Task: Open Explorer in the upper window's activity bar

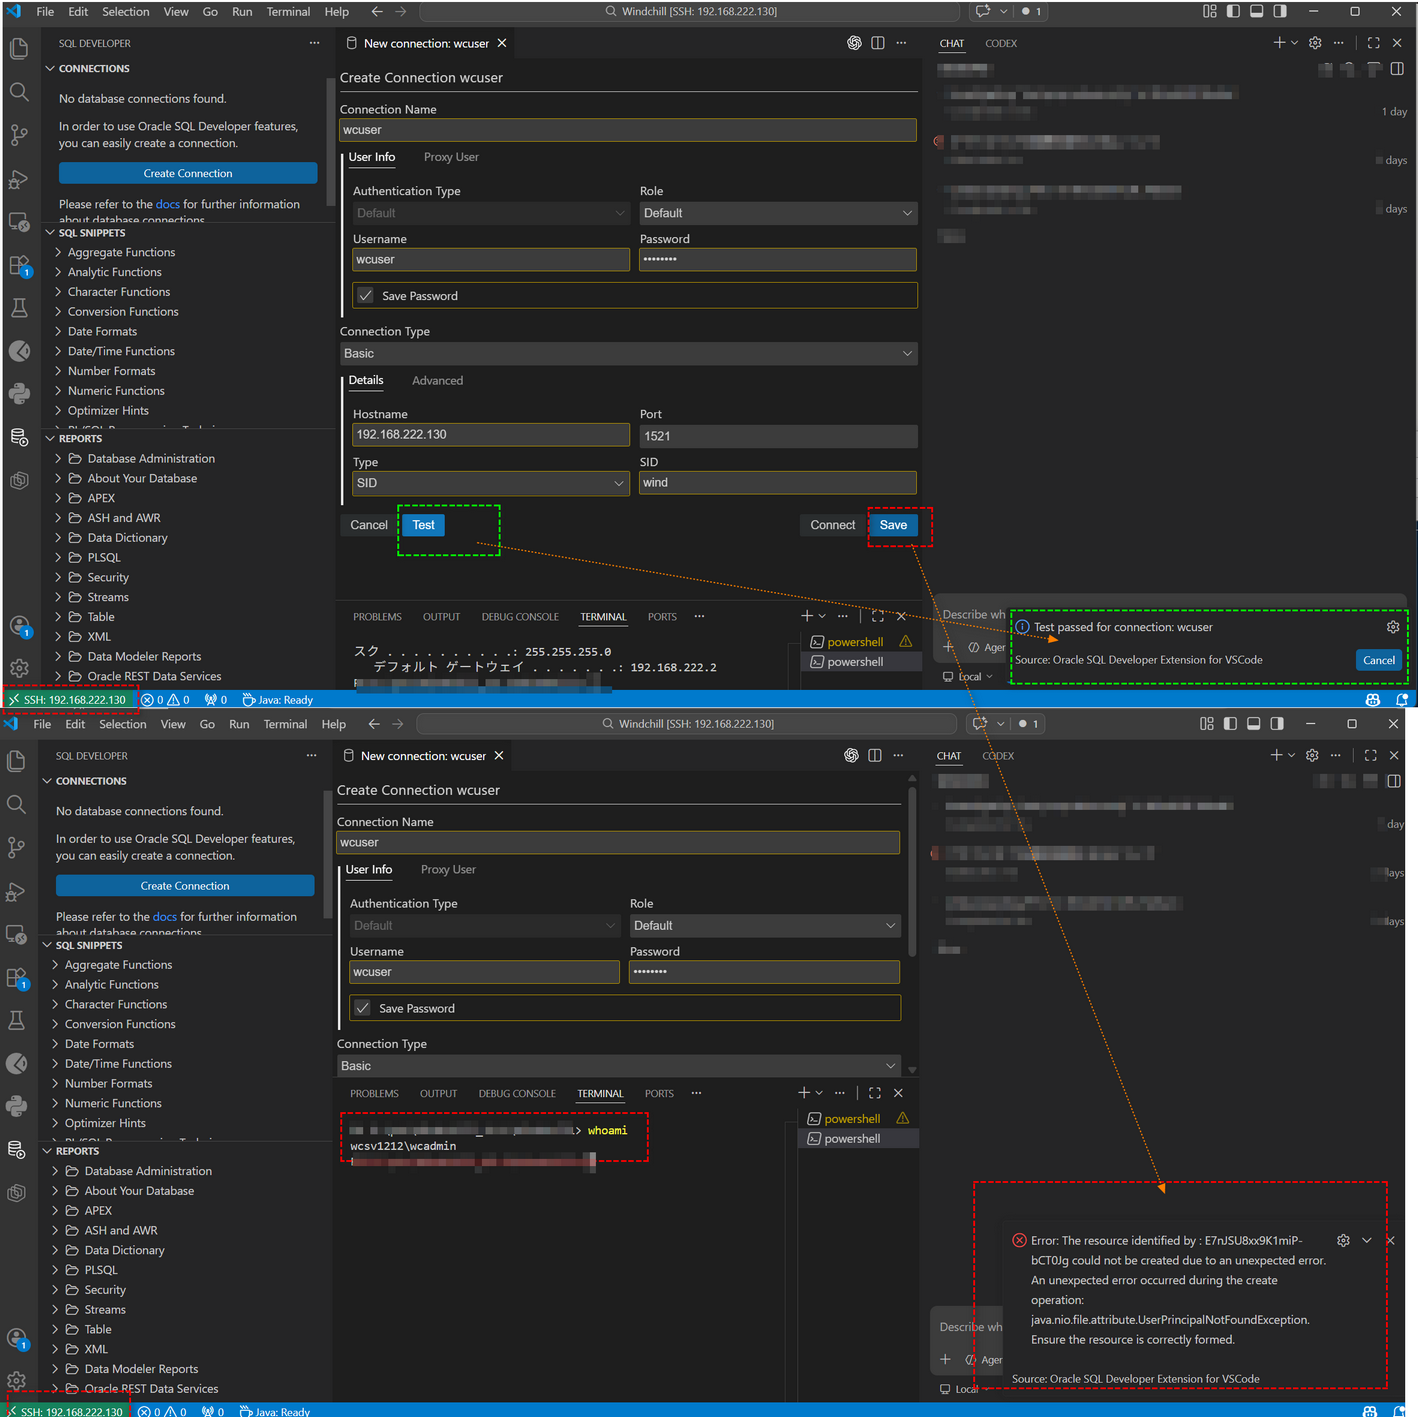Action: click(19, 48)
